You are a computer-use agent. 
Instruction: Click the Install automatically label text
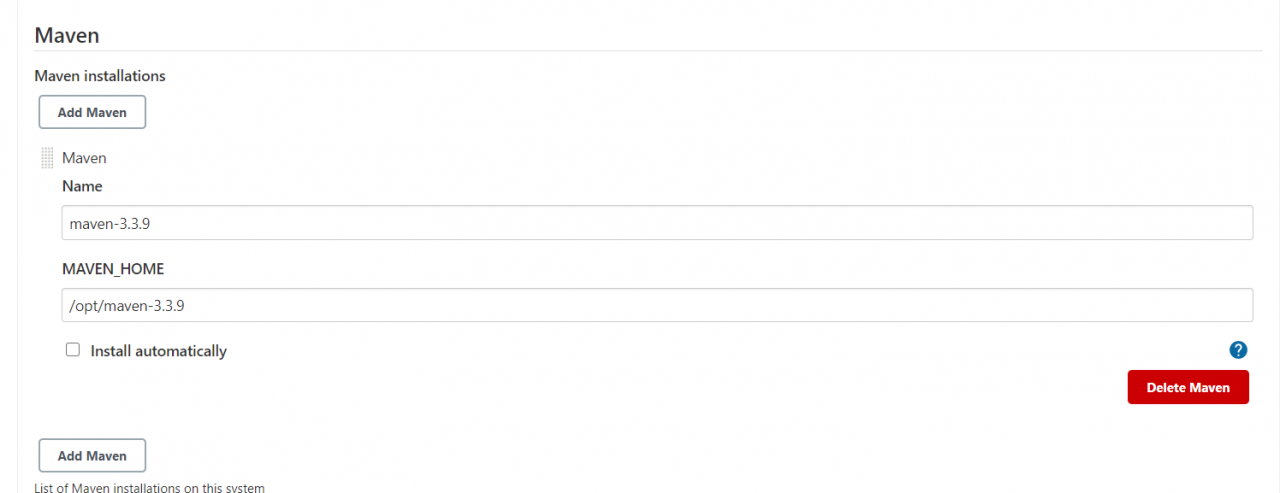158,351
